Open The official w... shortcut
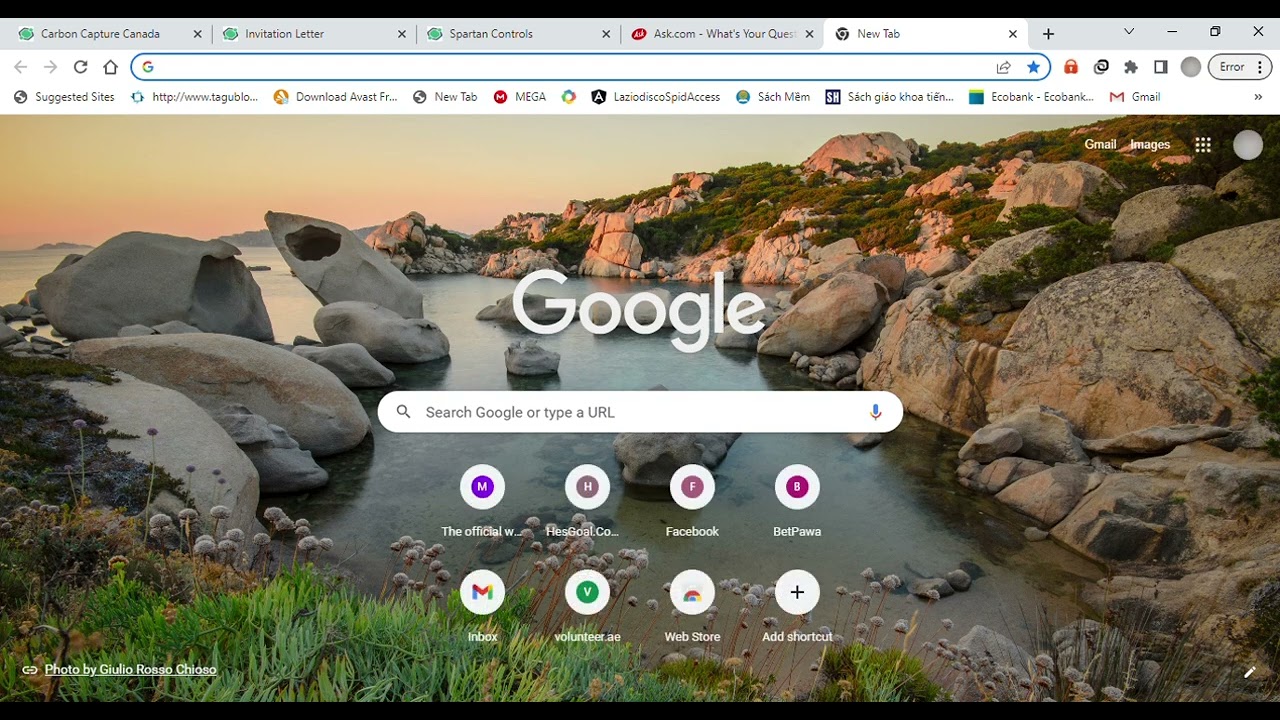 tap(482, 502)
